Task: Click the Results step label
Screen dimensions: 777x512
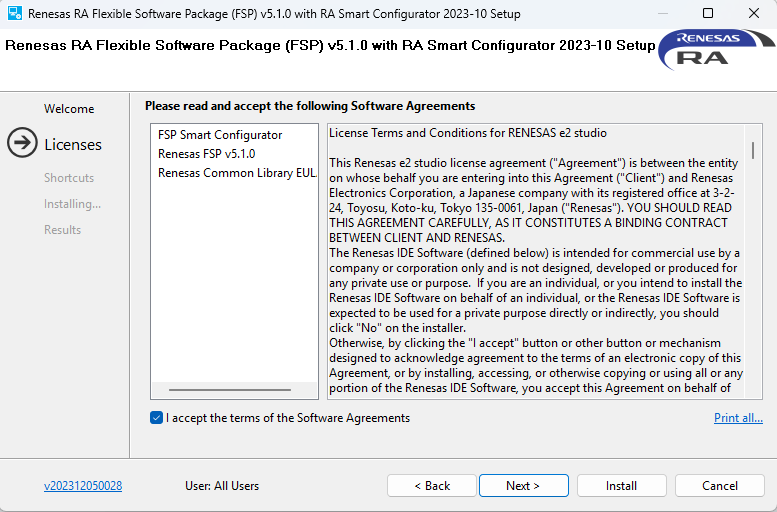Action: pyautogui.click(x=62, y=230)
